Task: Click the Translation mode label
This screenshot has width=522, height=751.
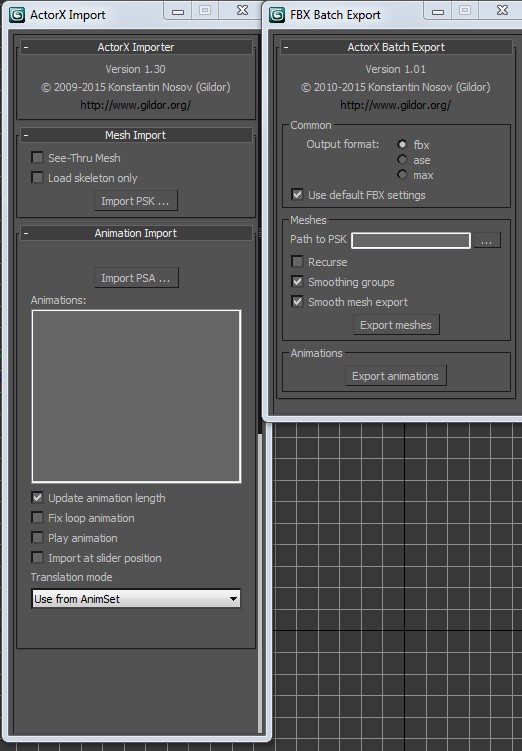Action: tap(71, 577)
